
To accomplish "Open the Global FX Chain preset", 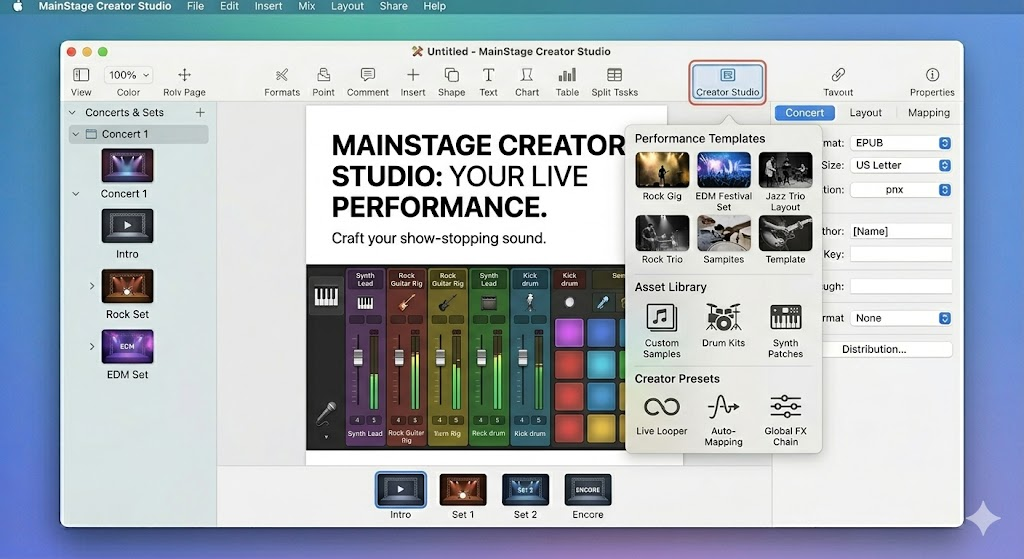I will pos(785,407).
